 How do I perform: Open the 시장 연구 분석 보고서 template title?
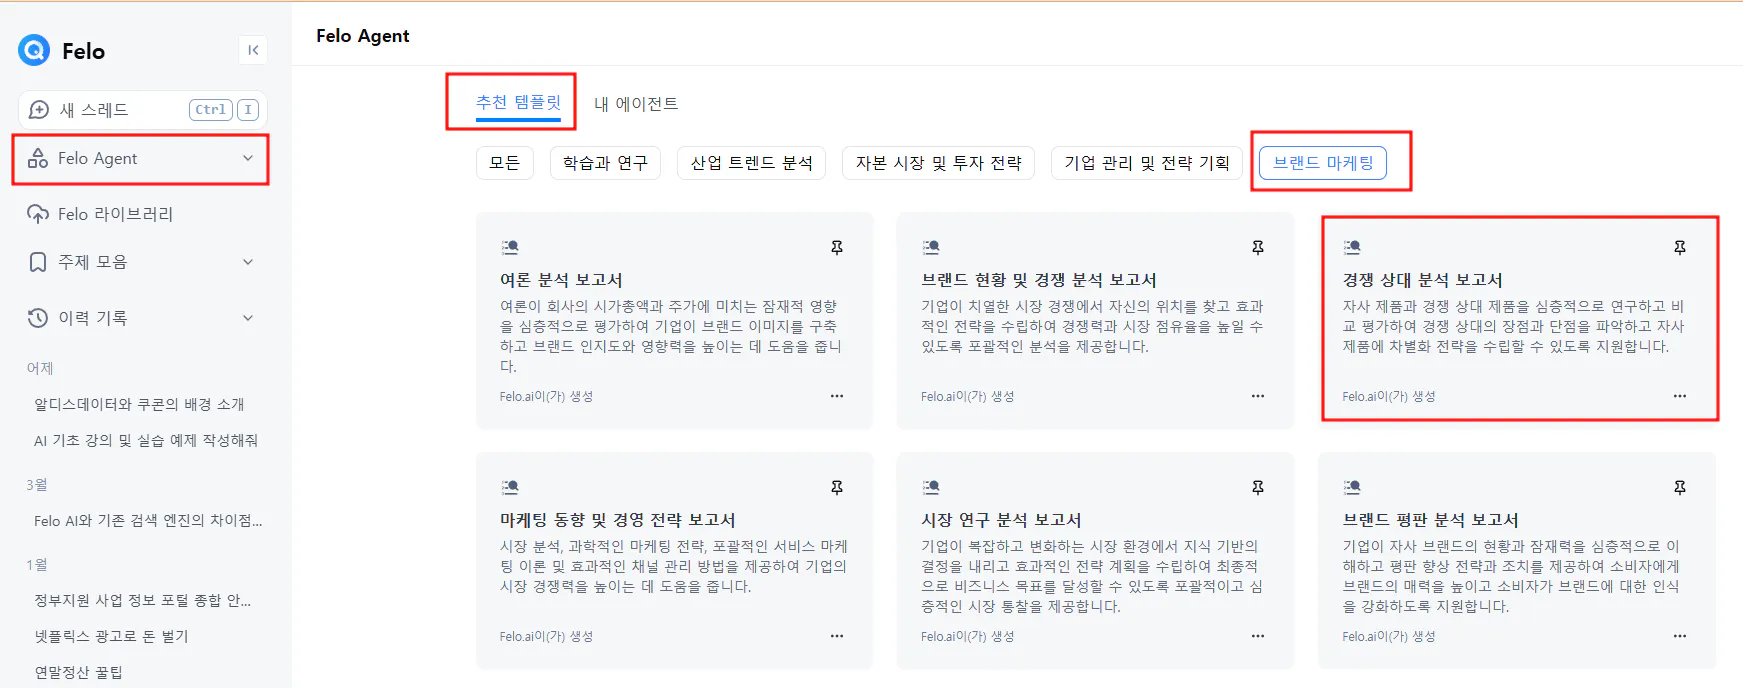pyautogui.click(x=1001, y=520)
